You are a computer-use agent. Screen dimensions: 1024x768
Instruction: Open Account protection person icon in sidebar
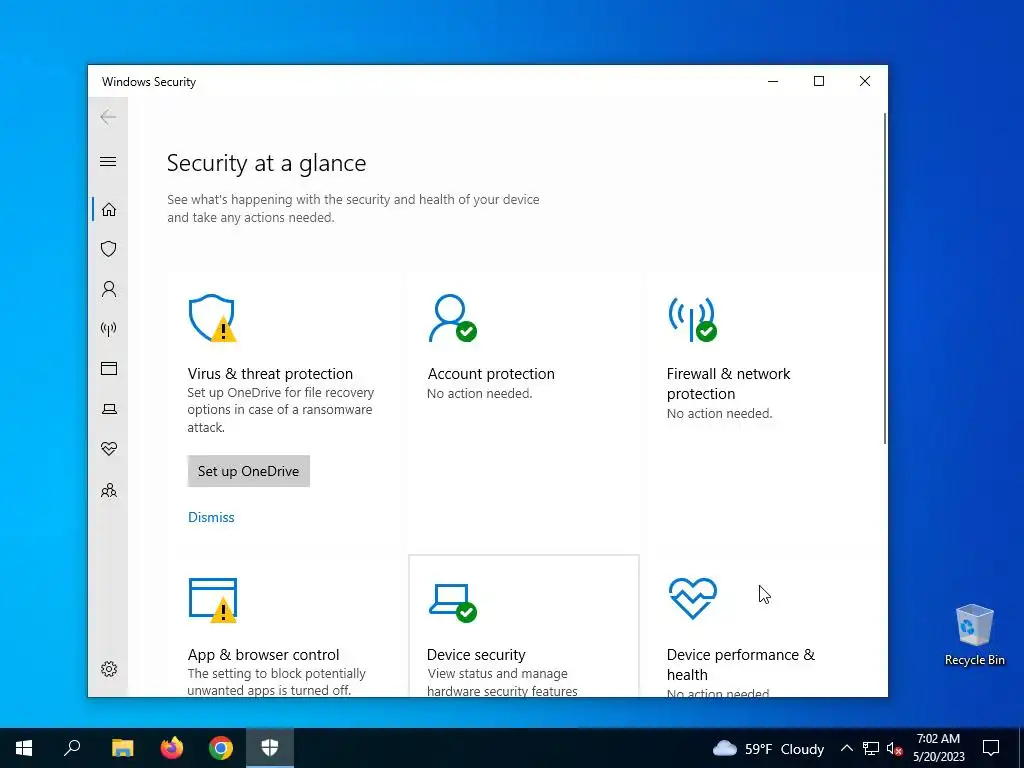point(108,289)
